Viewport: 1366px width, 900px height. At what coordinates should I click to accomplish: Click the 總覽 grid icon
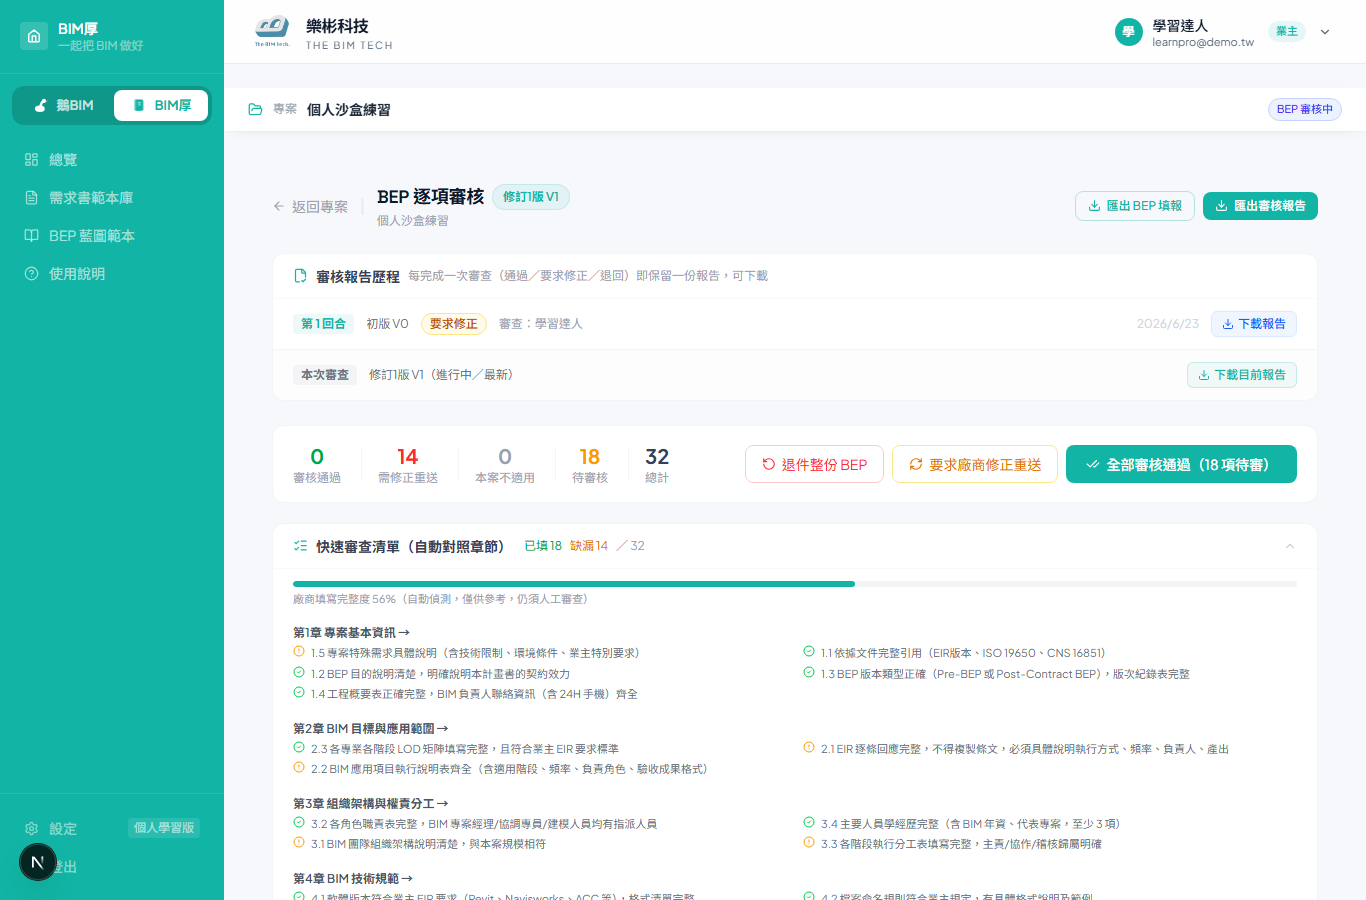(x=31, y=160)
